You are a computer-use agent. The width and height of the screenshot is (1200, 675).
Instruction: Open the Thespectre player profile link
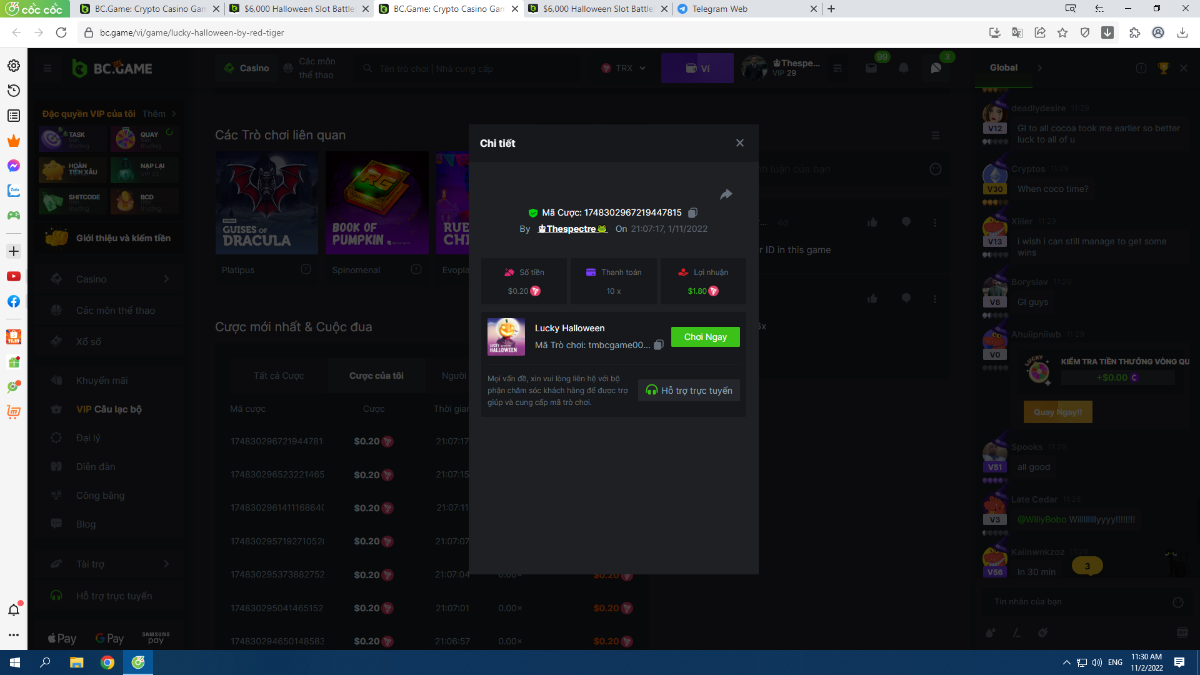[x=572, y=229]
